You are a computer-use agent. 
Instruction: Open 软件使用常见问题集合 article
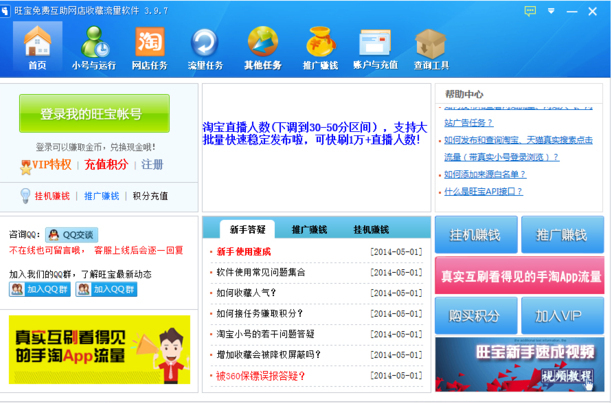coord(261,272)
